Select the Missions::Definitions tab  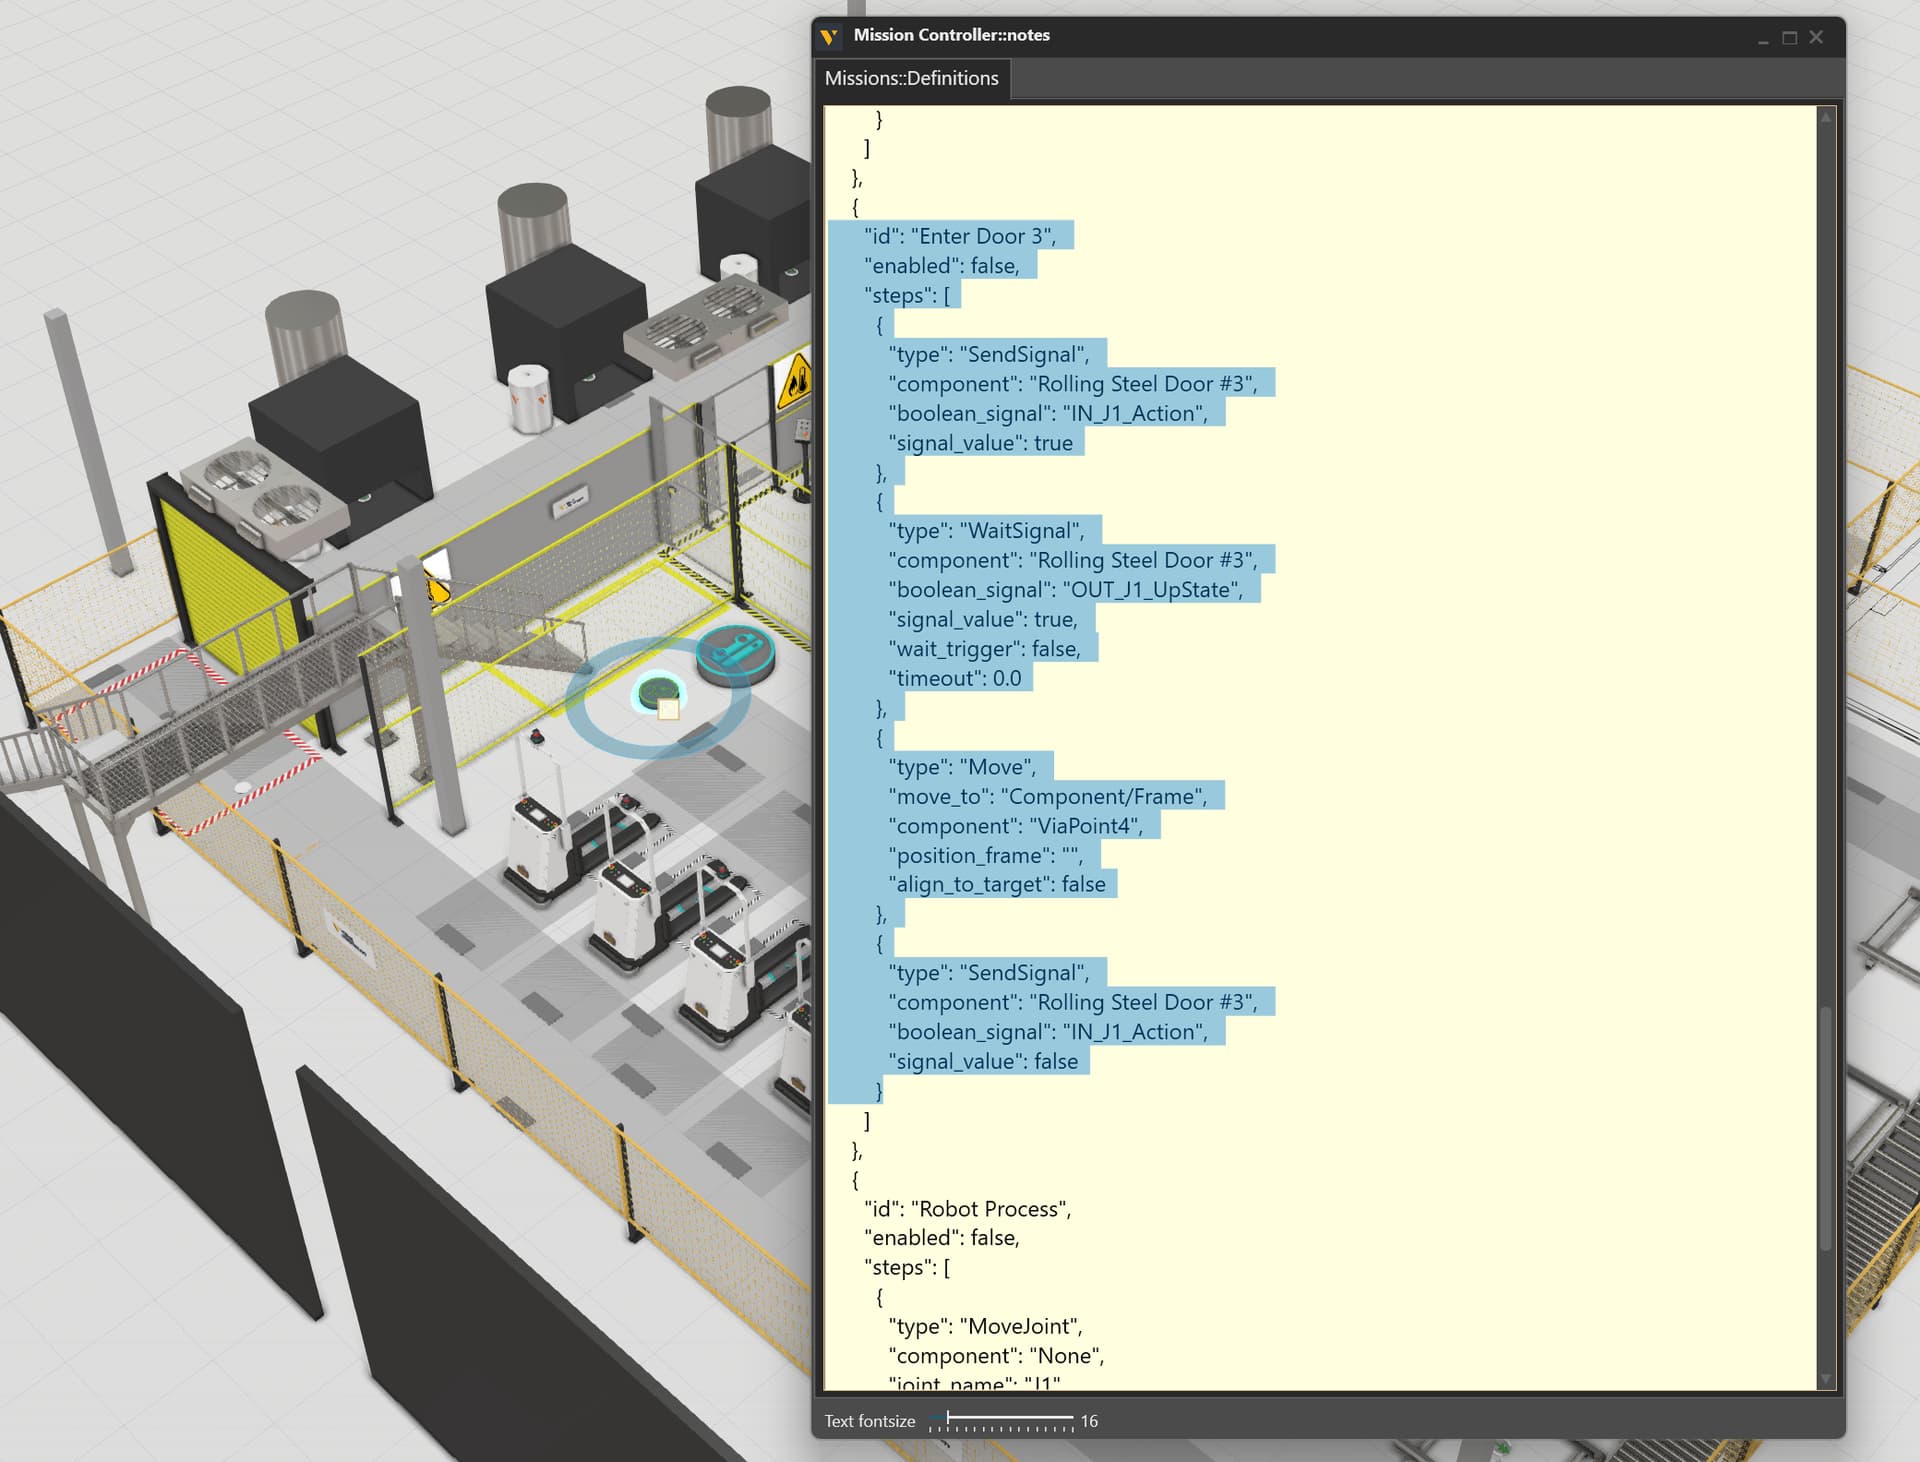pos(911,78)
